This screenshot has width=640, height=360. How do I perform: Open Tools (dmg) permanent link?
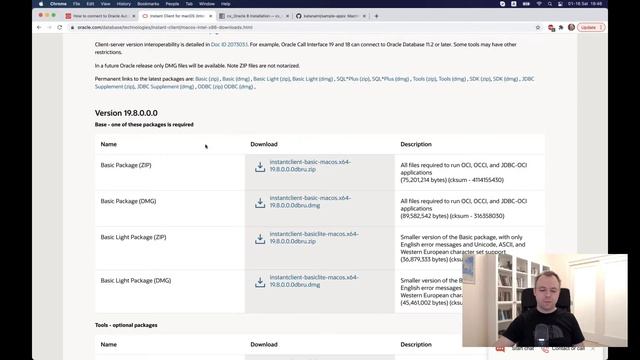pyautogui.click(x=452, y=79)
